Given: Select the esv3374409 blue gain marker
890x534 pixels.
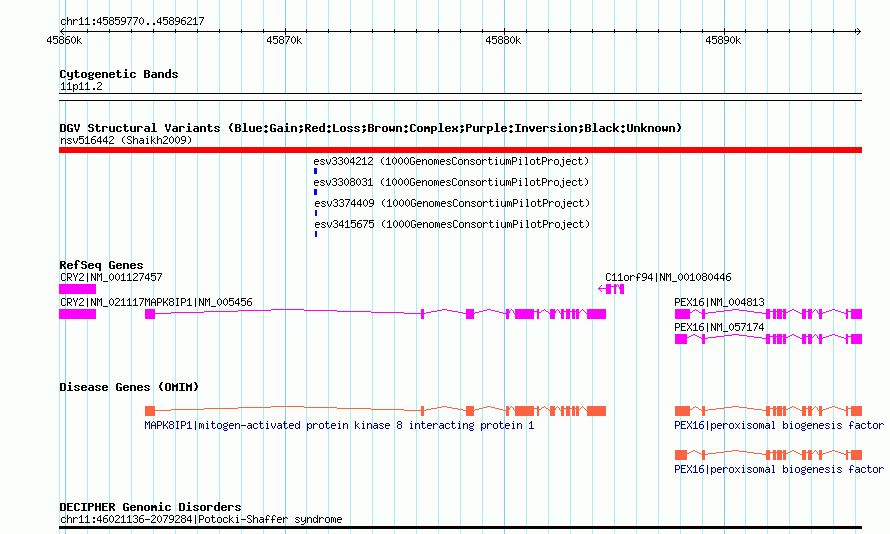Looking at the screenshot, I should (316, 213).
